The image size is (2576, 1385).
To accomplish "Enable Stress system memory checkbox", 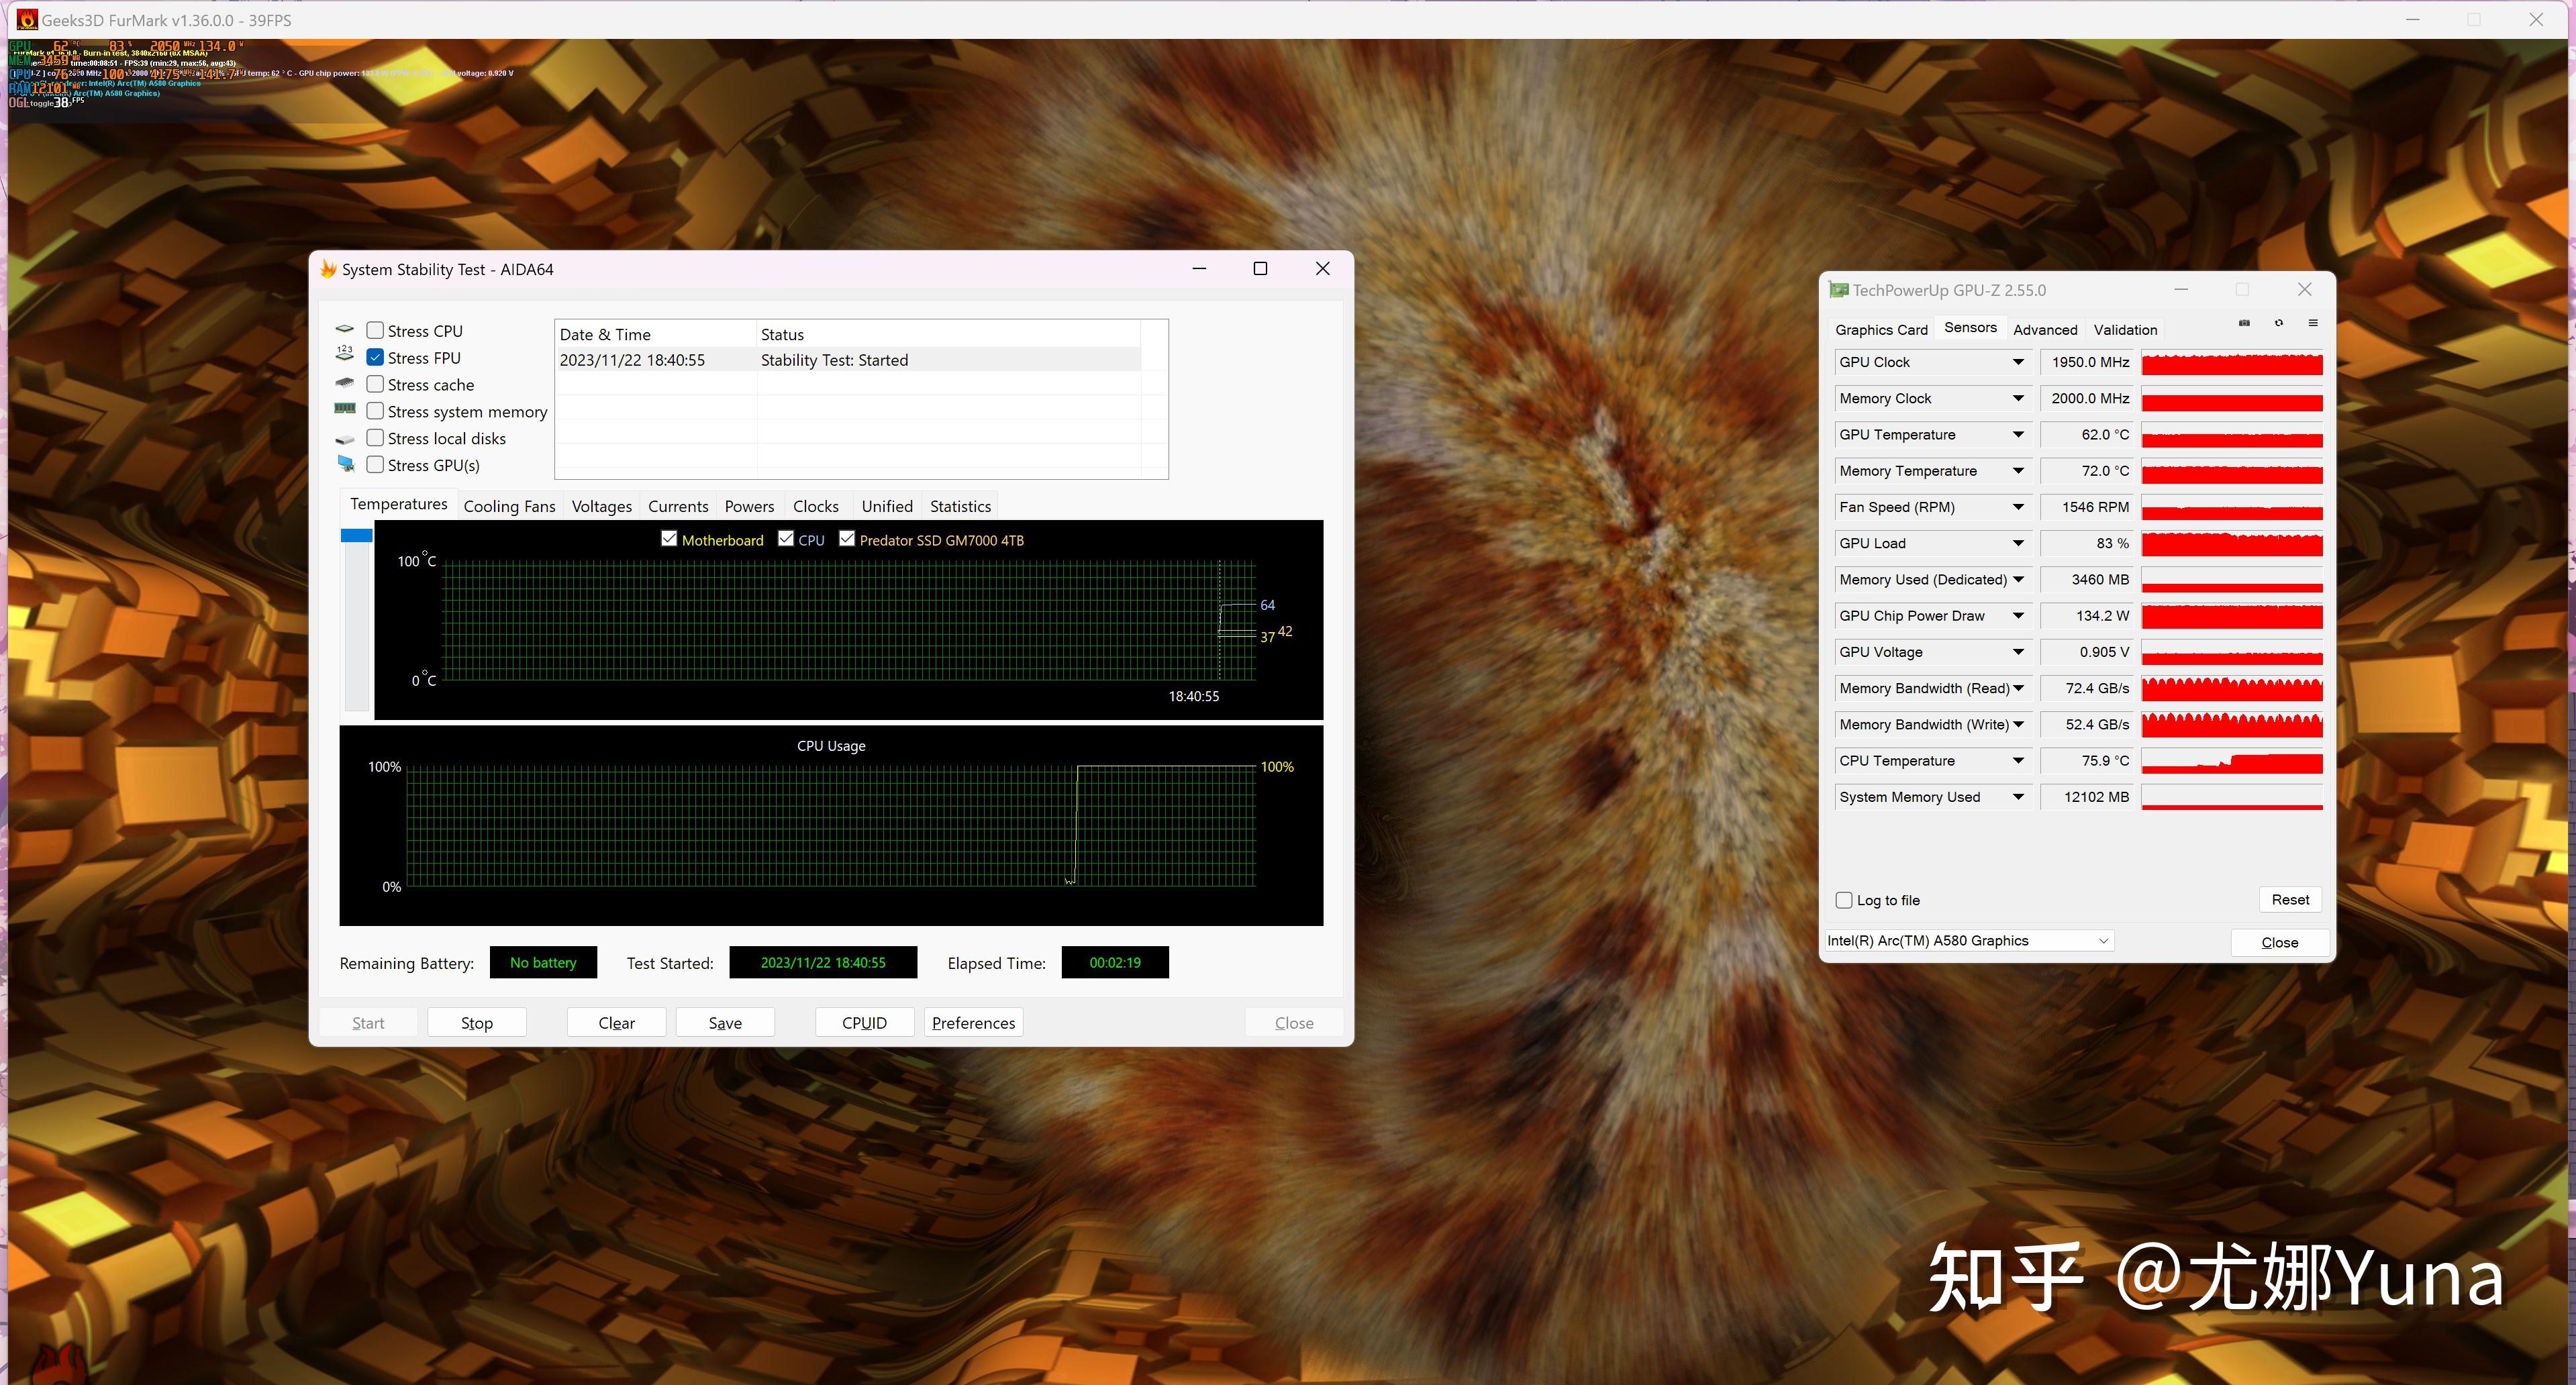I will 374,411.
